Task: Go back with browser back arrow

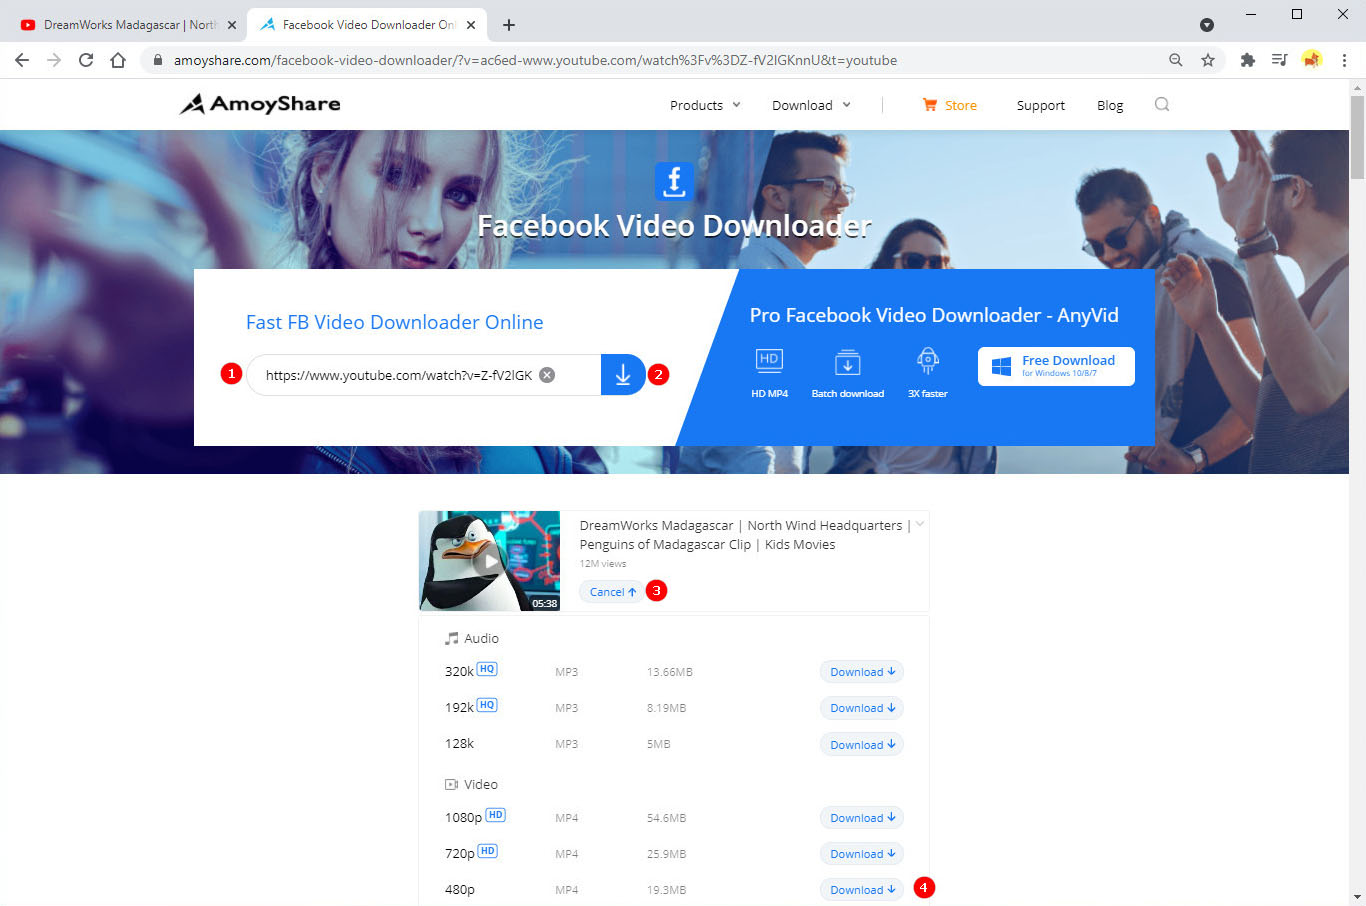Action: [22, 60]
